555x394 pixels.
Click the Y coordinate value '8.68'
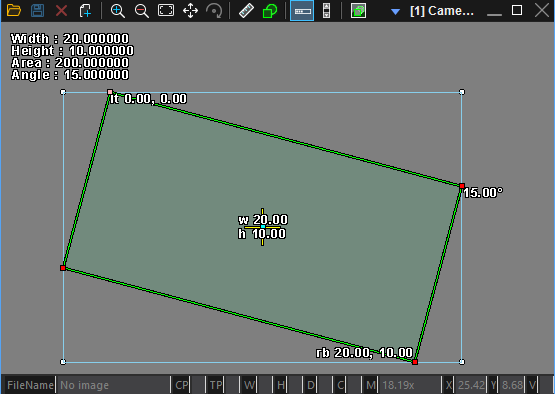[513, 385]
